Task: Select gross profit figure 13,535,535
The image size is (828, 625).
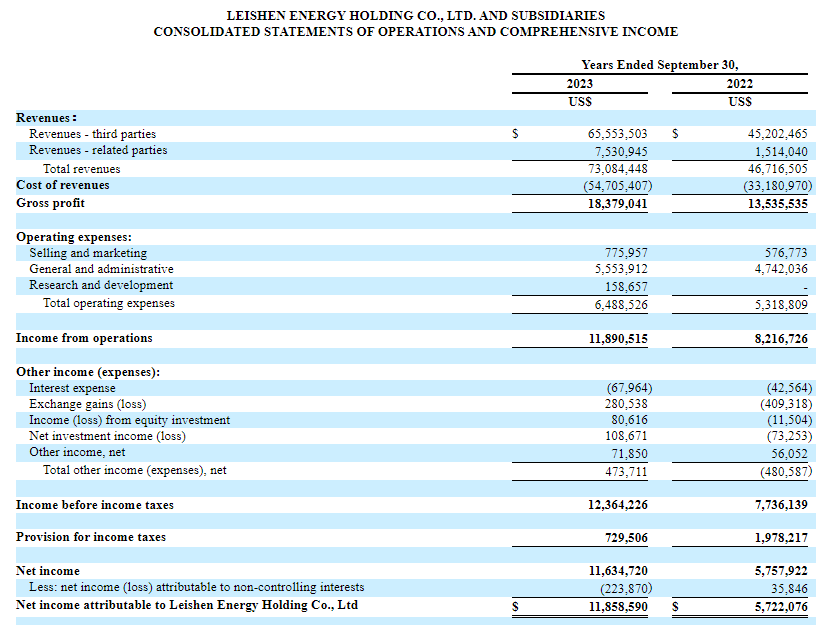Action: click(778, 204)
